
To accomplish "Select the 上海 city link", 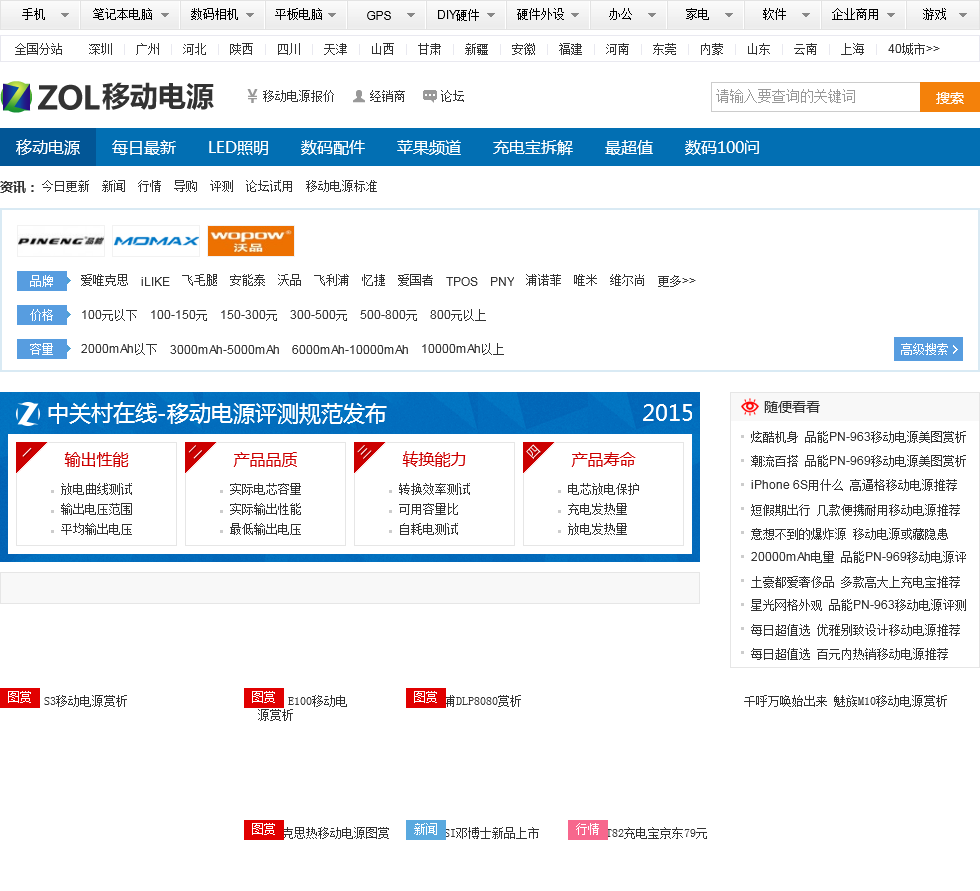I will point(852,49).
